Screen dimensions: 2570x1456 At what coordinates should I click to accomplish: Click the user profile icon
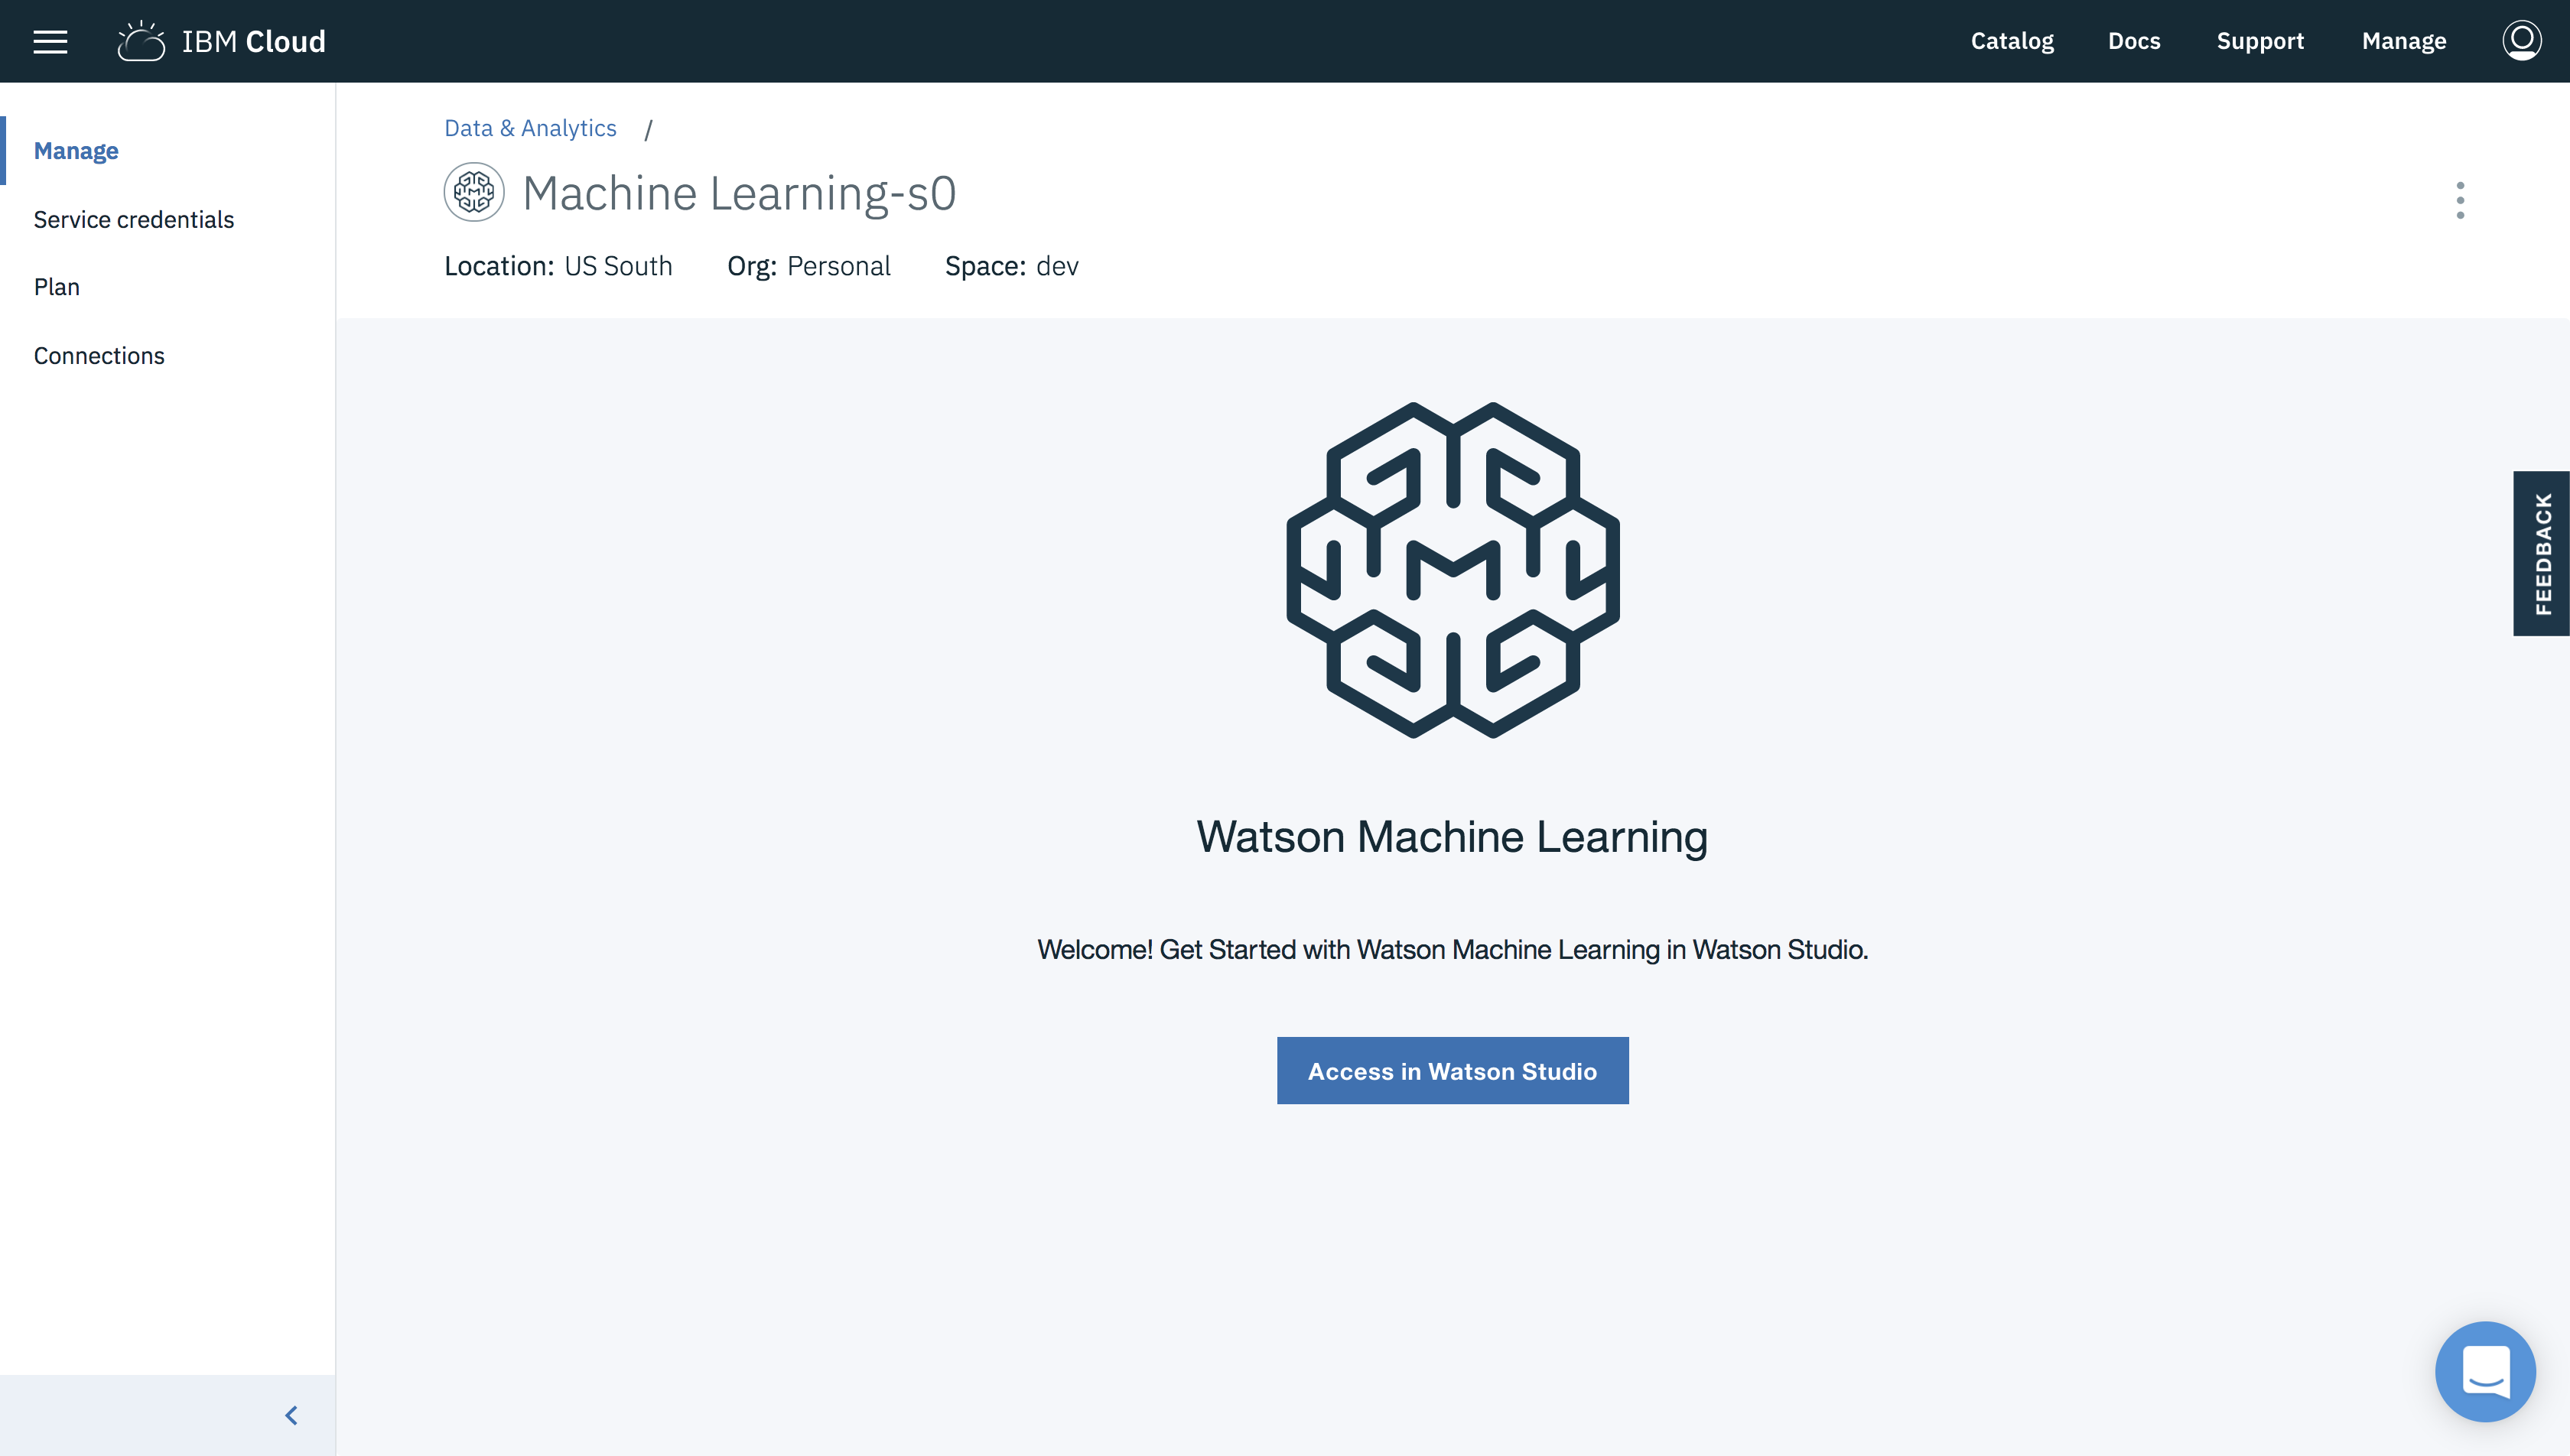pos(2523,41)
